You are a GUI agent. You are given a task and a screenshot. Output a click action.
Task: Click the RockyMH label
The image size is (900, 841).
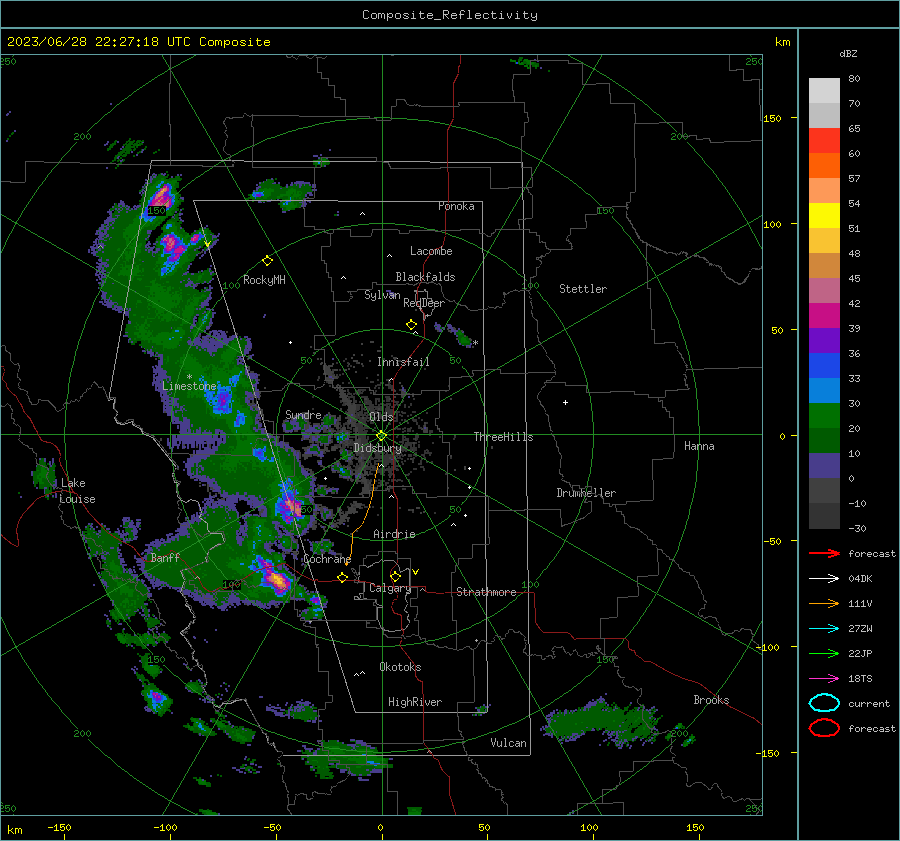click(x=264, y=280)
